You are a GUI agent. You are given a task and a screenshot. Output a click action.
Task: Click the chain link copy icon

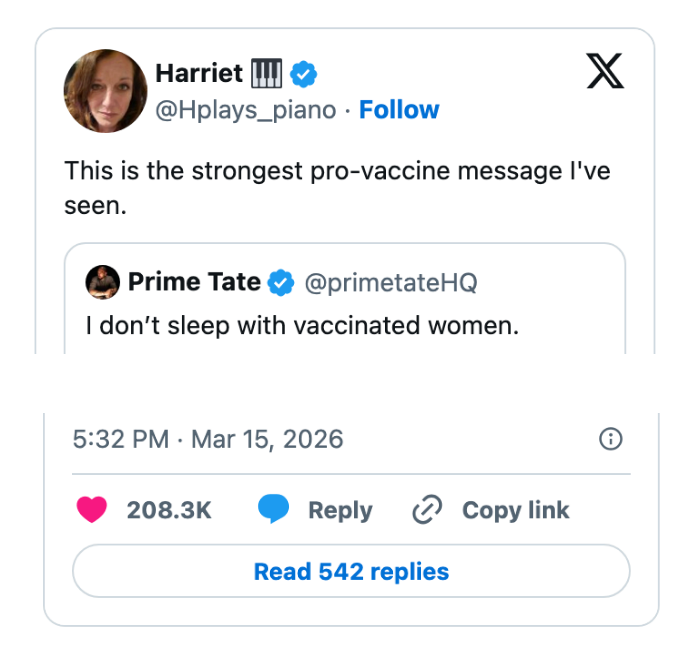(427, 510)
